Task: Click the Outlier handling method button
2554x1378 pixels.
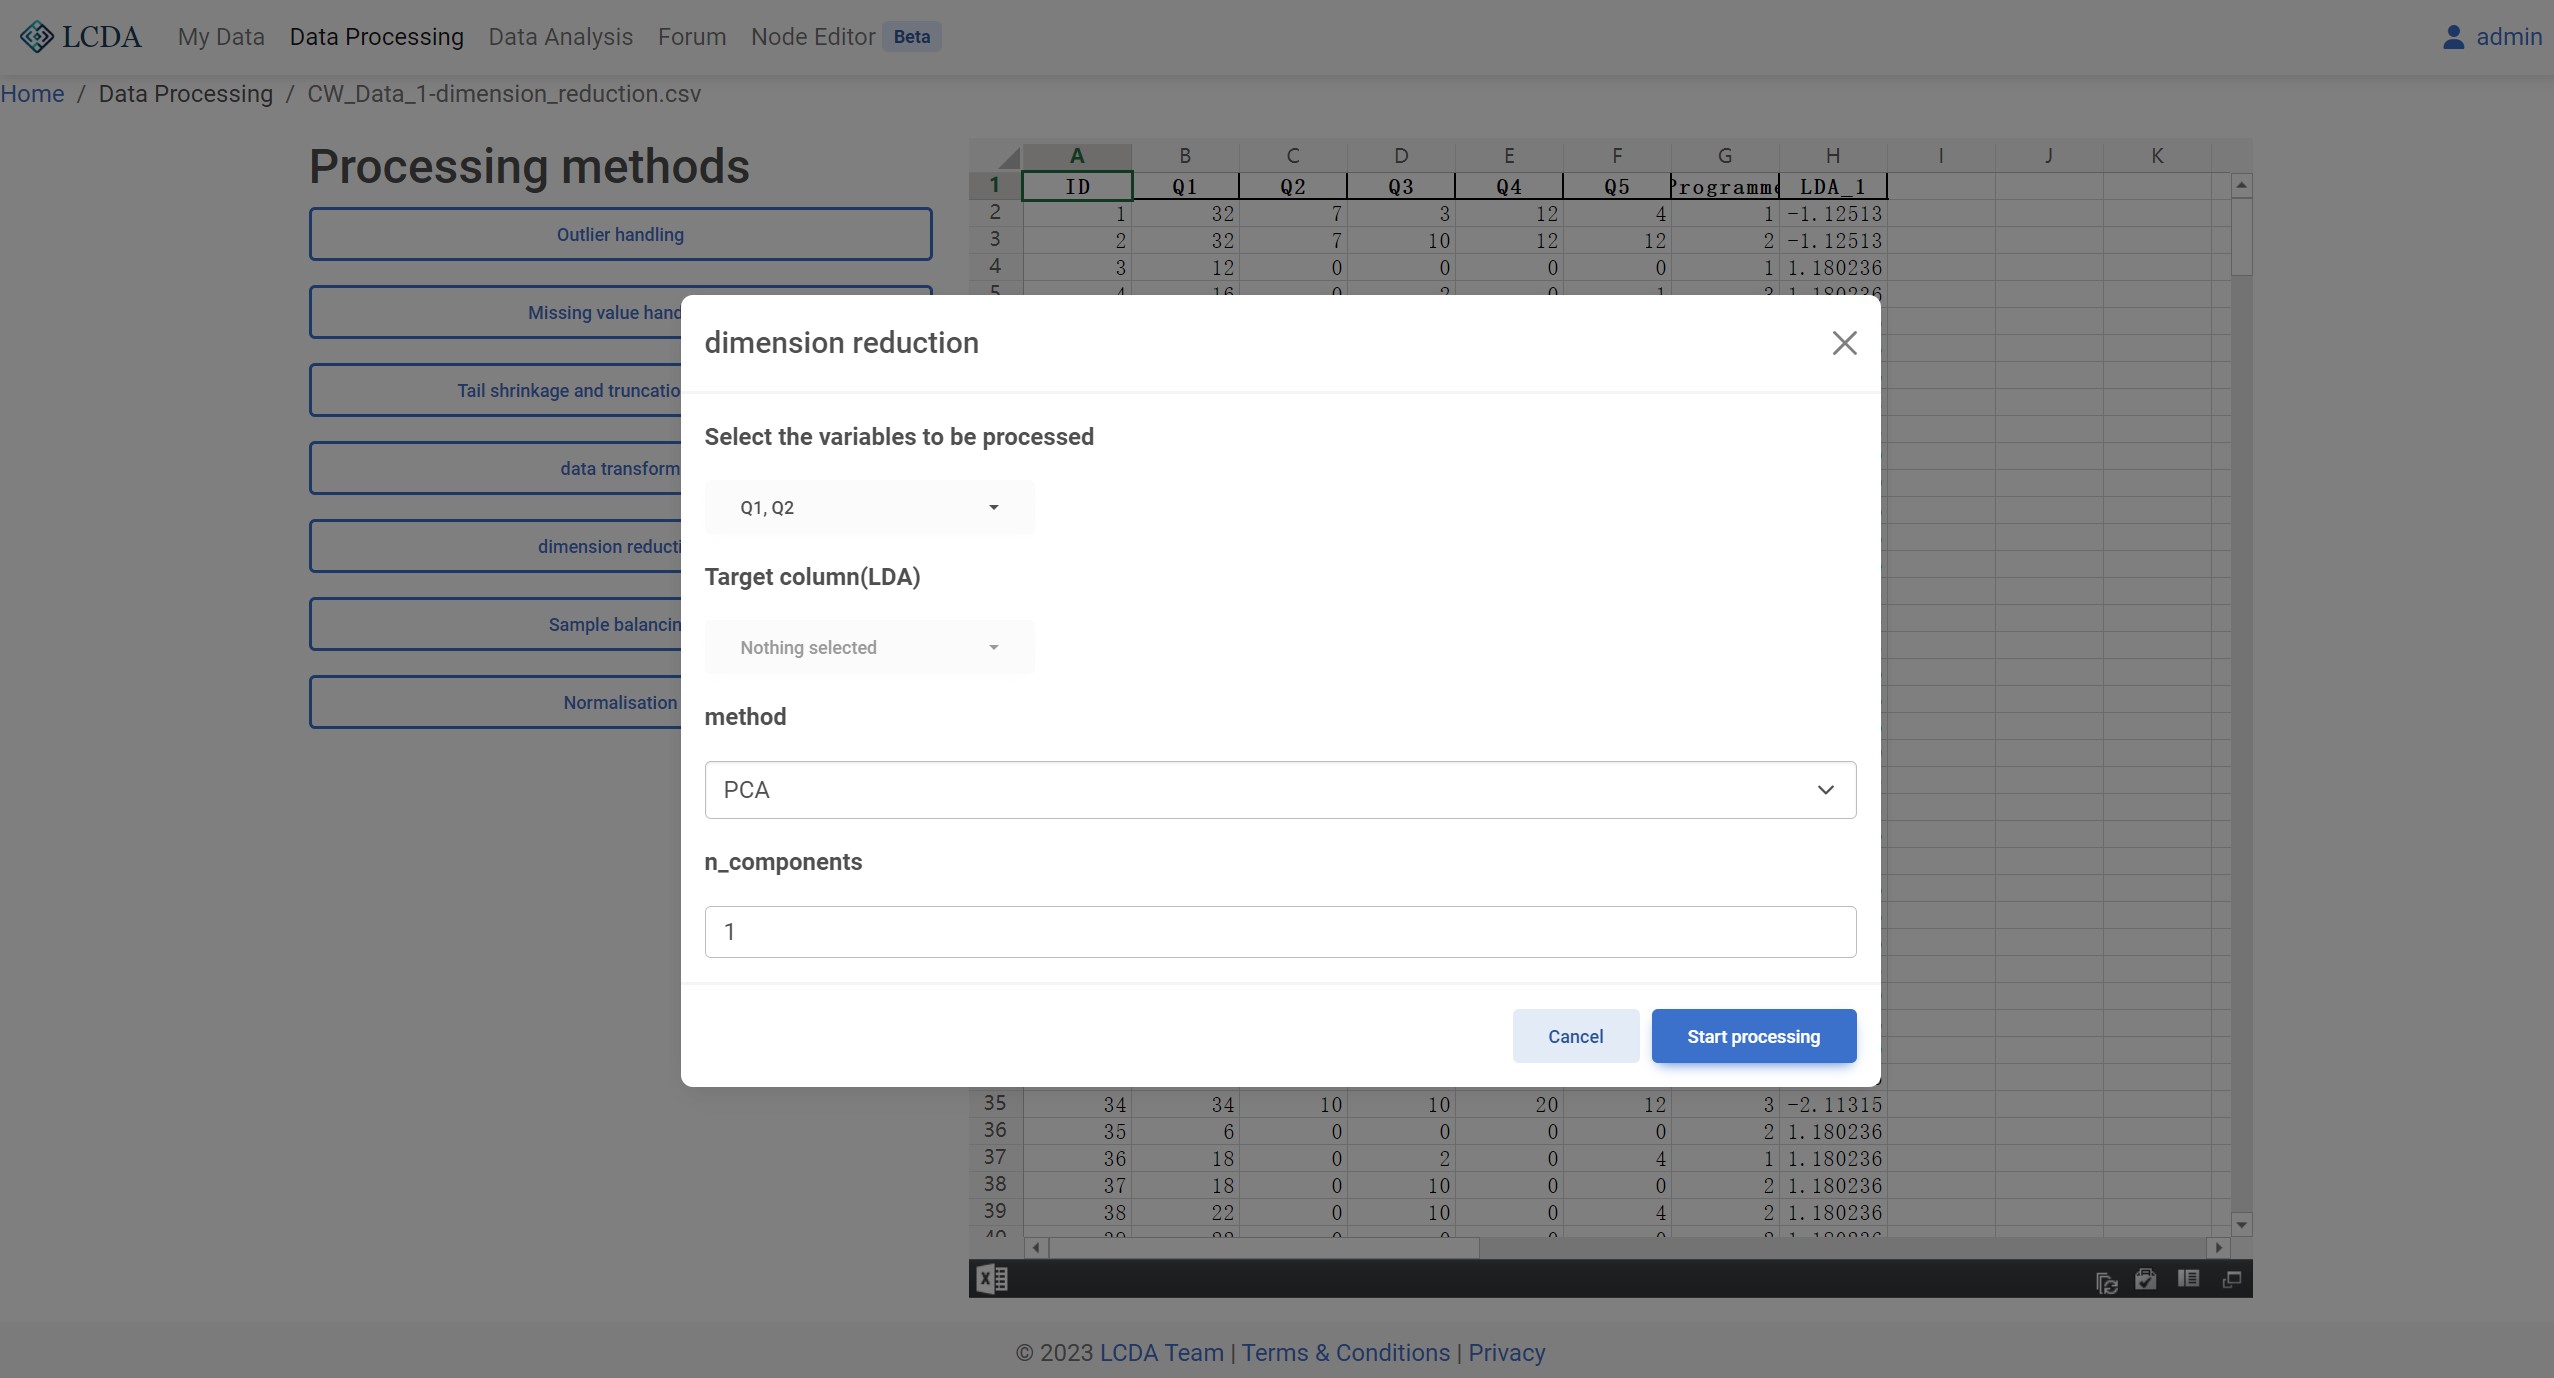Action: (x=620, y=235)
